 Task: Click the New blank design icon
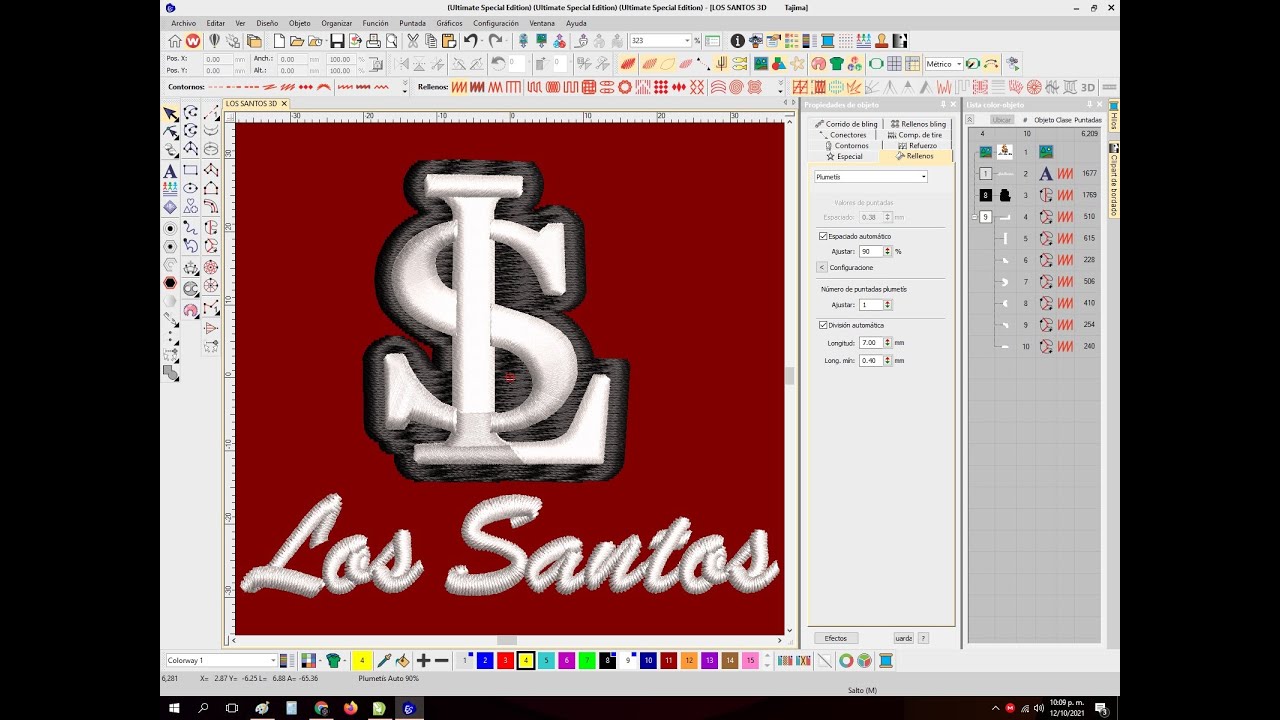click(x=280, y=41)
